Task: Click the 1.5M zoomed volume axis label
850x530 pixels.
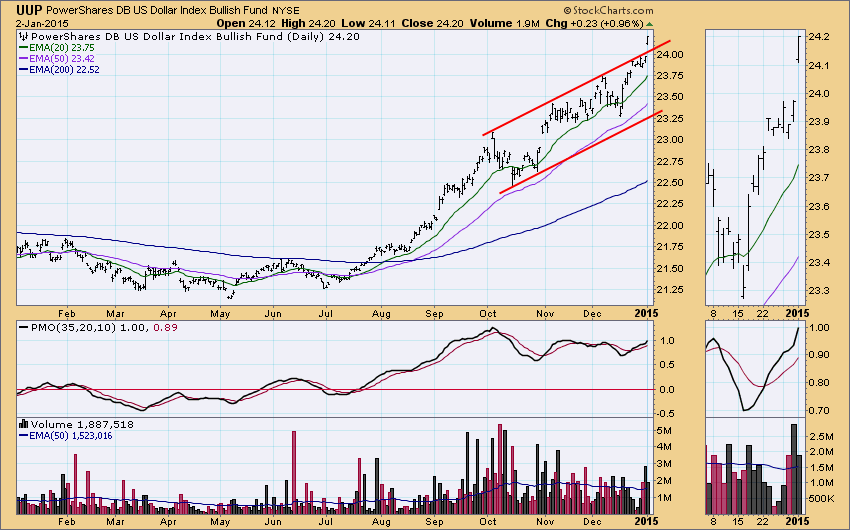Action: 822,468
